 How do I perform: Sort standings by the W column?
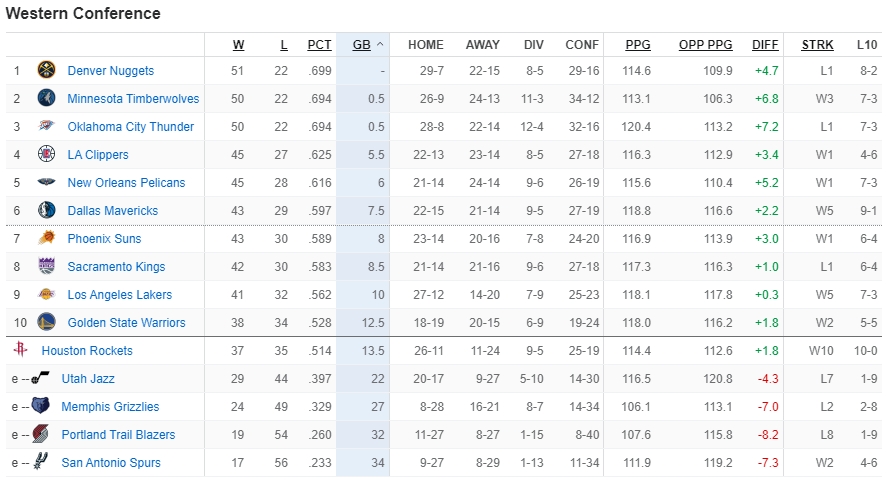pyautogui.click(x=238, y=45)
